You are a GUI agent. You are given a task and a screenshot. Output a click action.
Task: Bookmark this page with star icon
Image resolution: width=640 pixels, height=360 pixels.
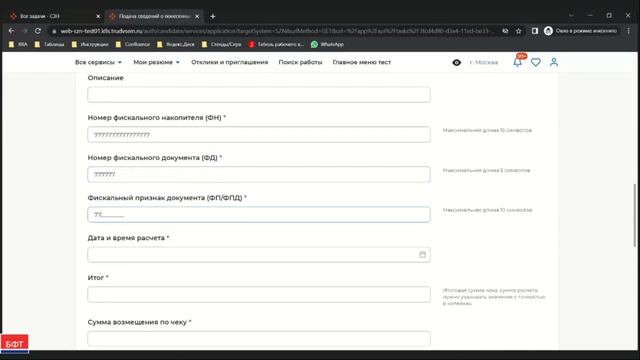click(518, 31)
